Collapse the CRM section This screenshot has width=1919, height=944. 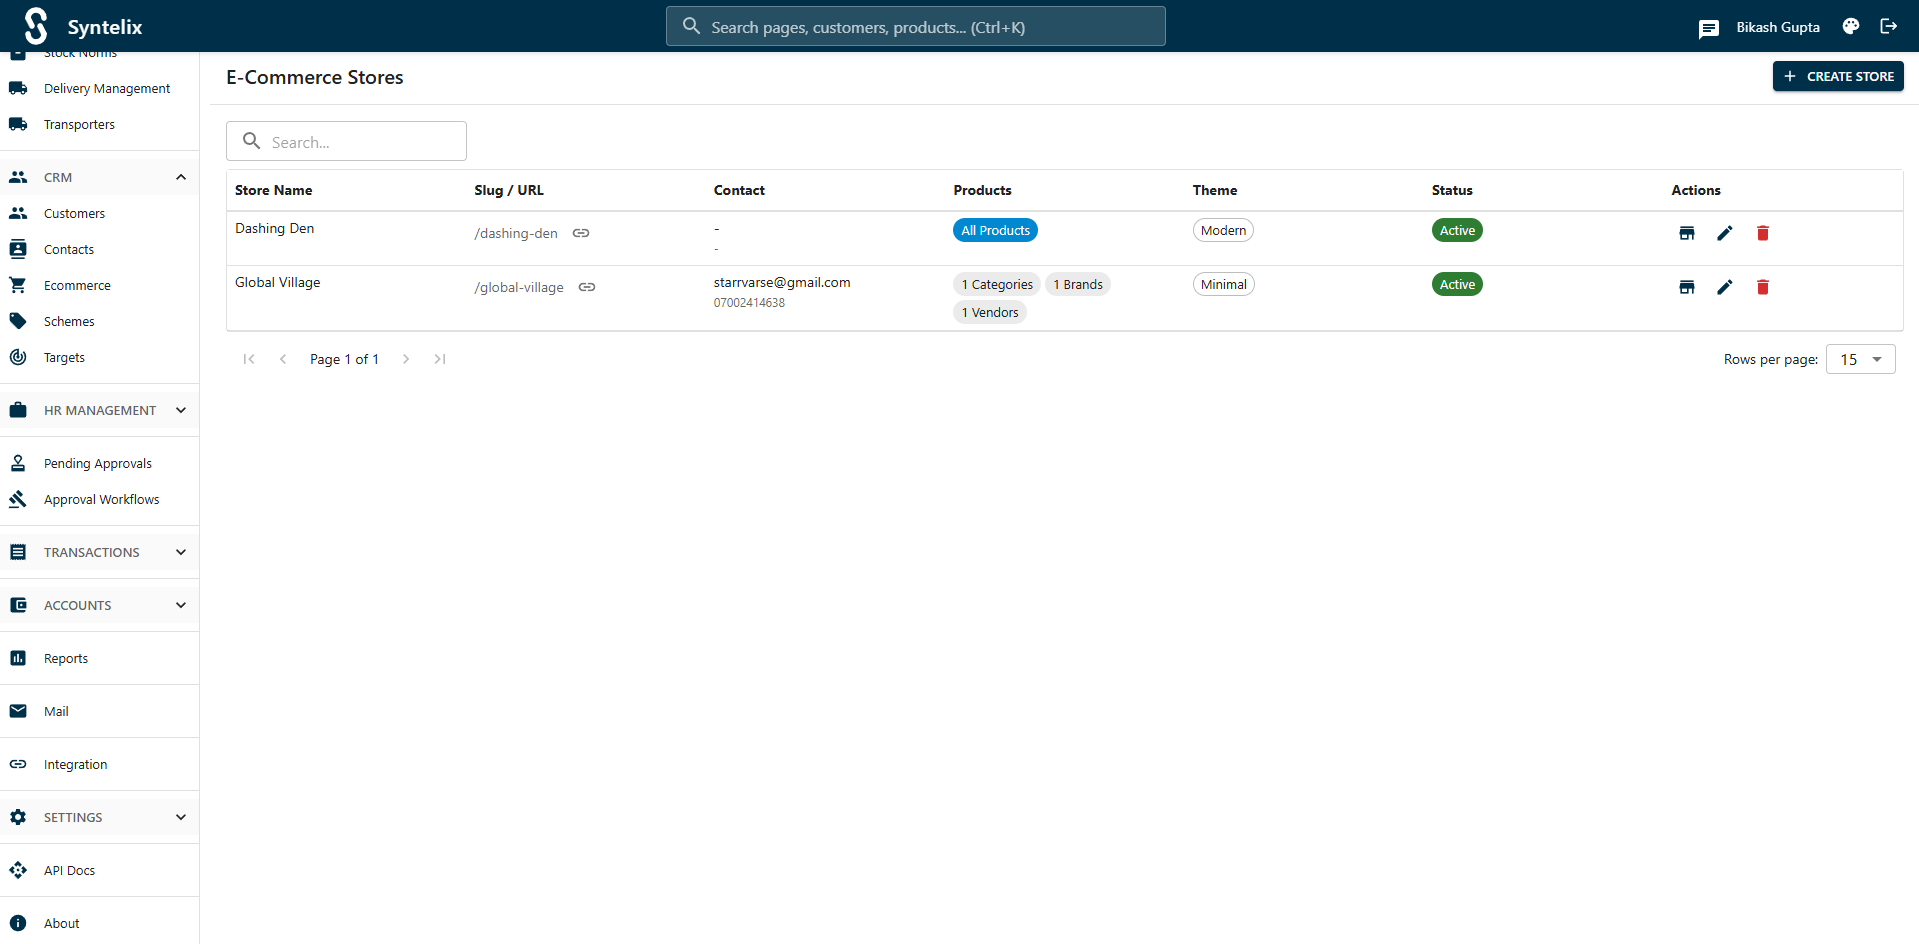[181, 177]
